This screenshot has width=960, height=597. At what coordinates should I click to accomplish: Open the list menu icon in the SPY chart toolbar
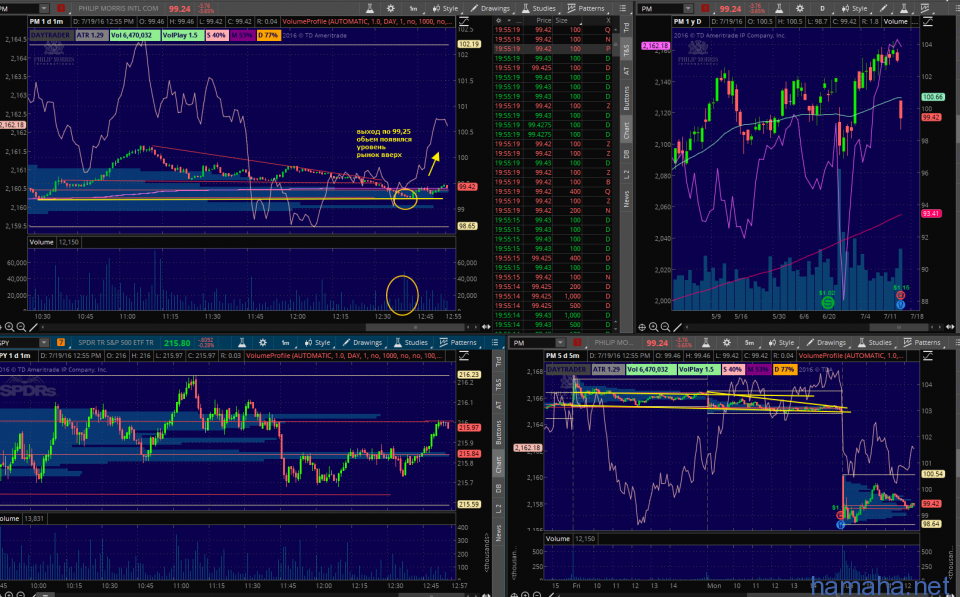pos(495,342)
